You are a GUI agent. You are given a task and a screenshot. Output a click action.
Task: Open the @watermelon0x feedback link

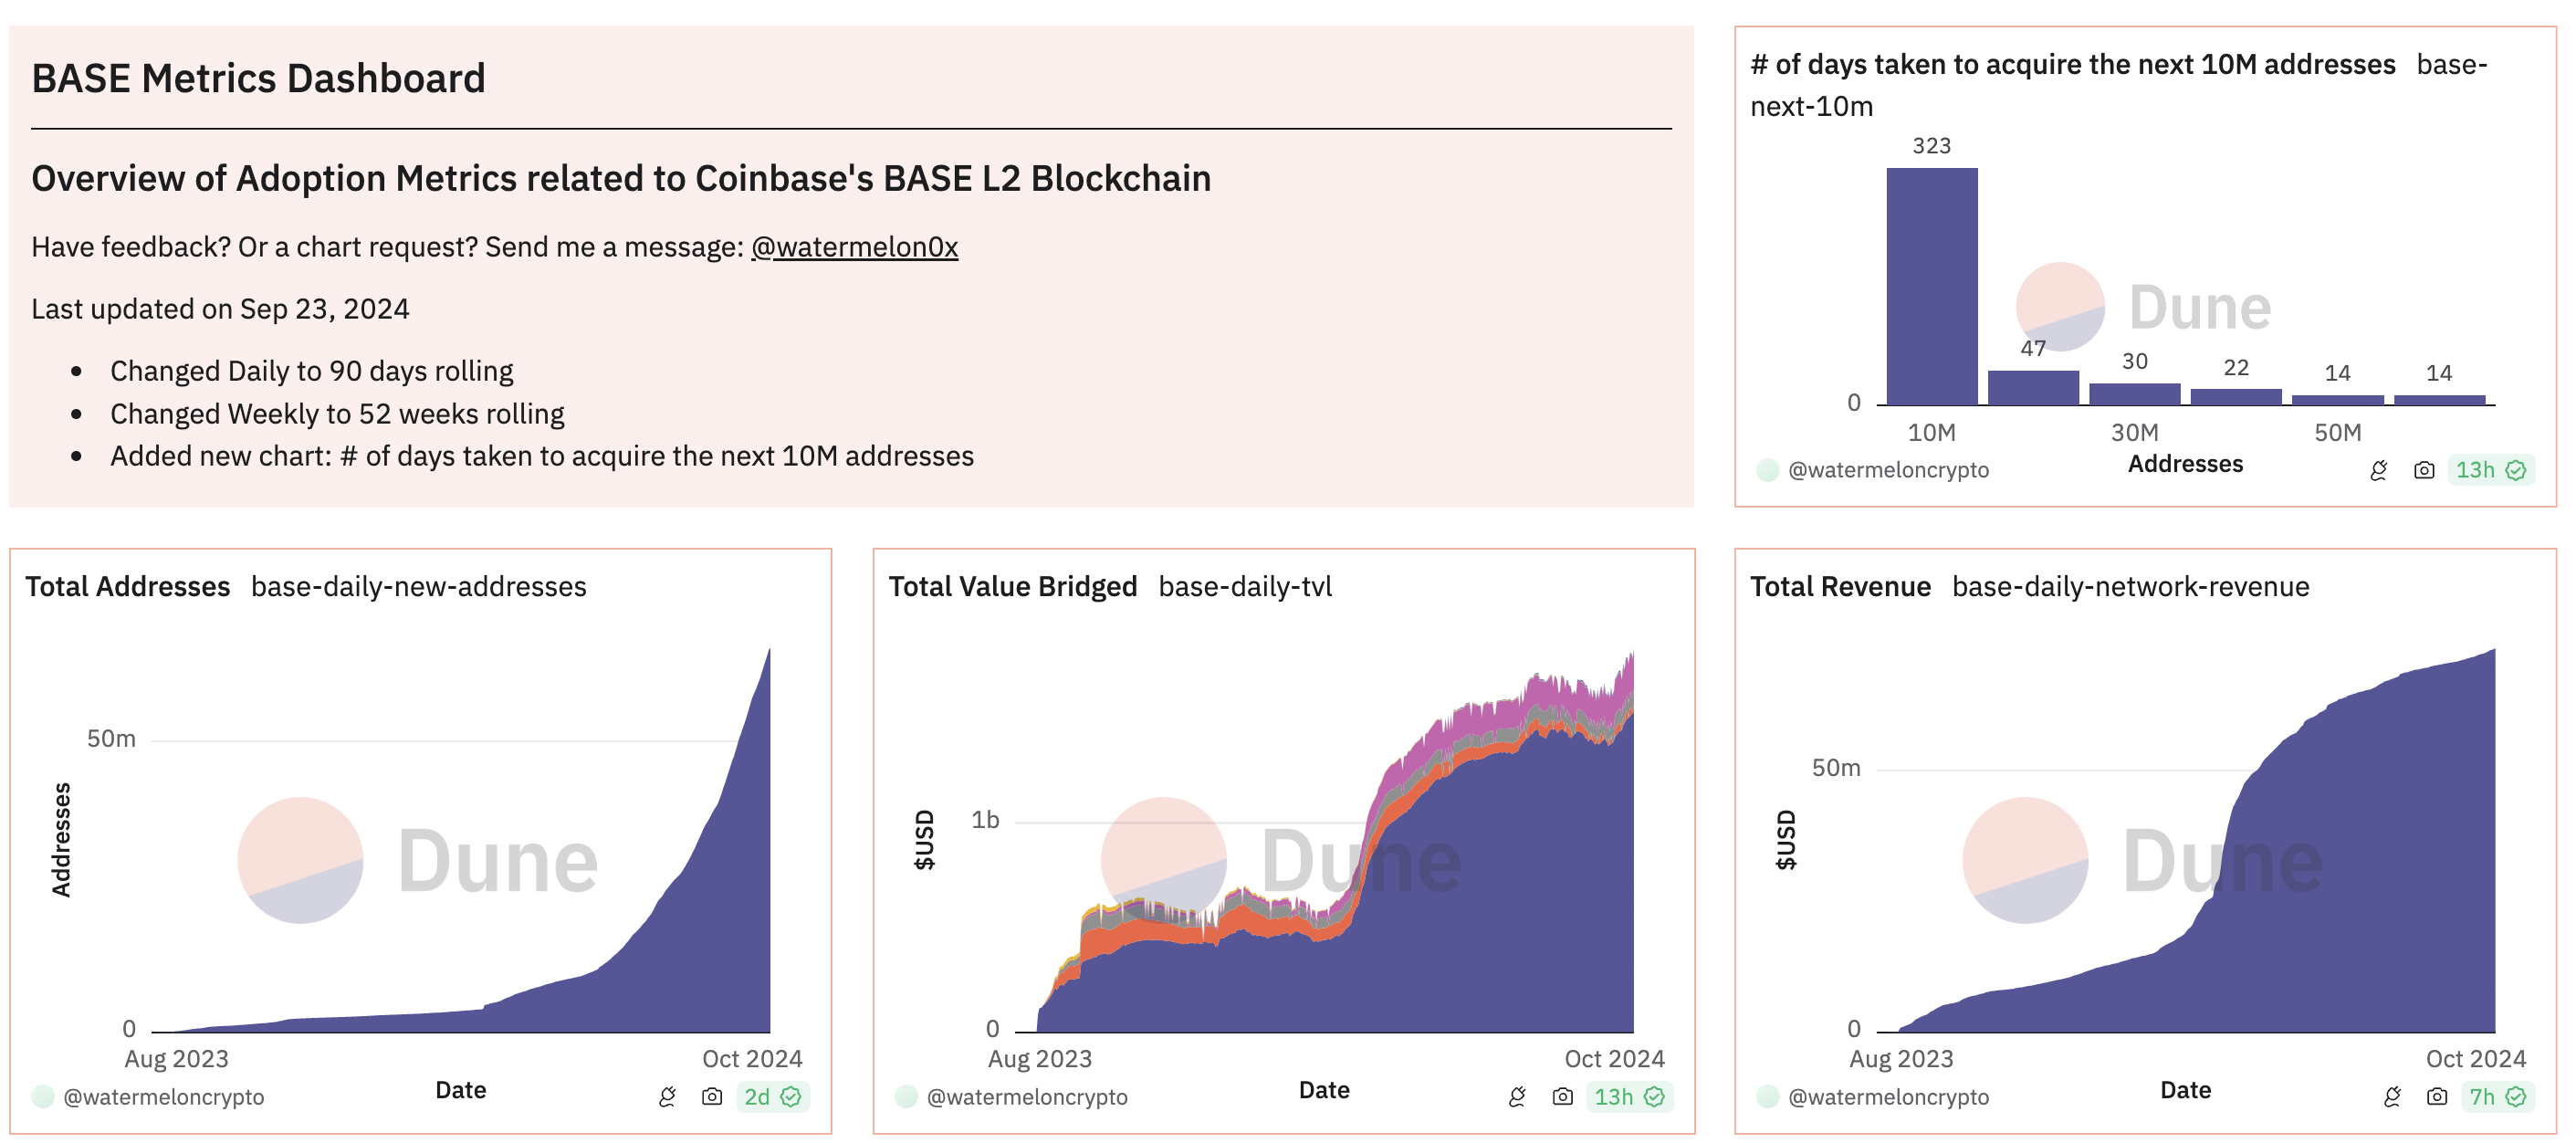click(x=854, y=247)
